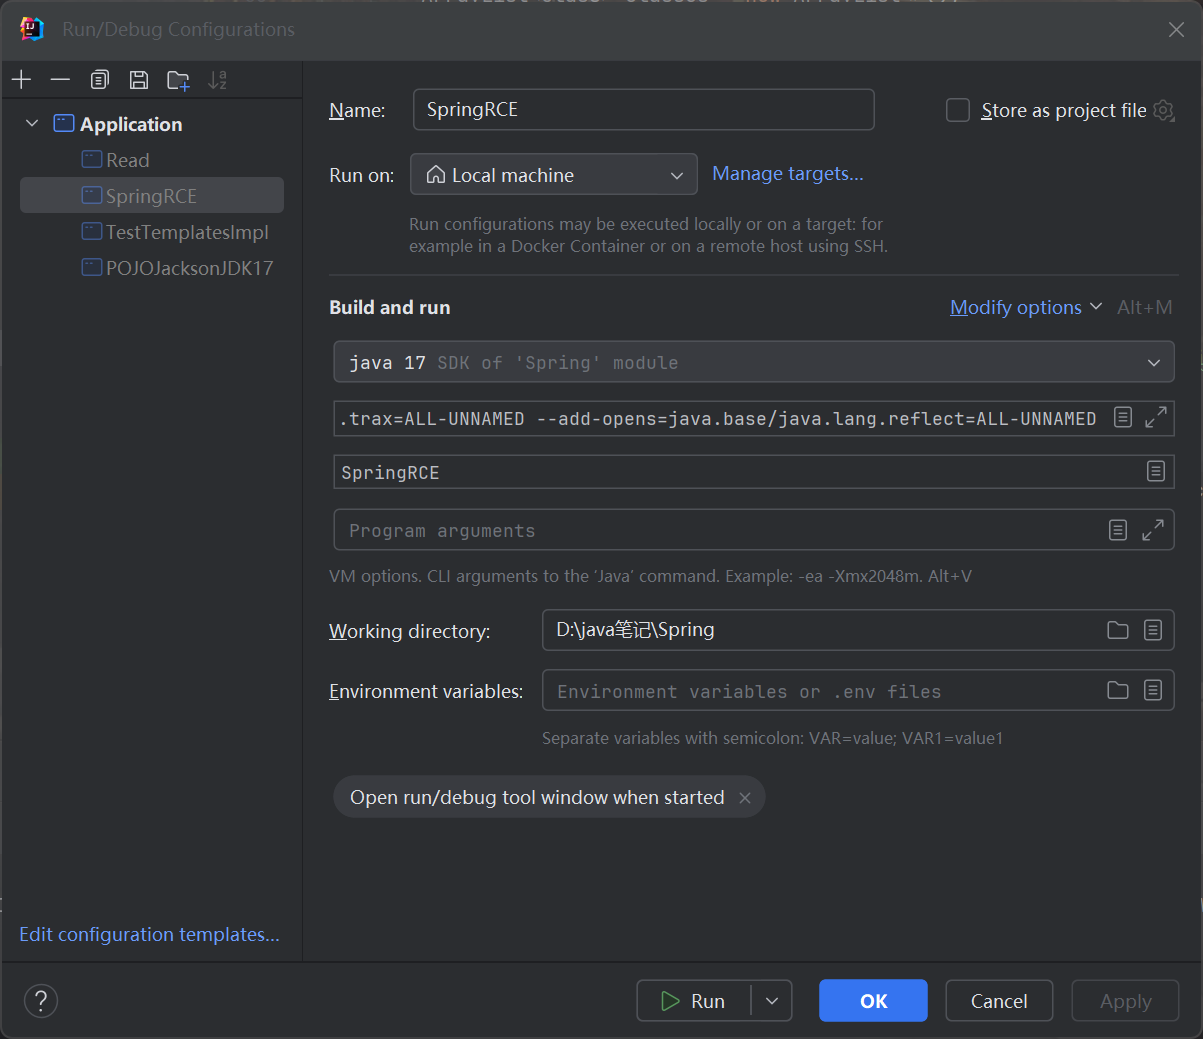Open the Modify options menu
This screenshot has width=1203, height=1039.
[x=1025, y=307]
